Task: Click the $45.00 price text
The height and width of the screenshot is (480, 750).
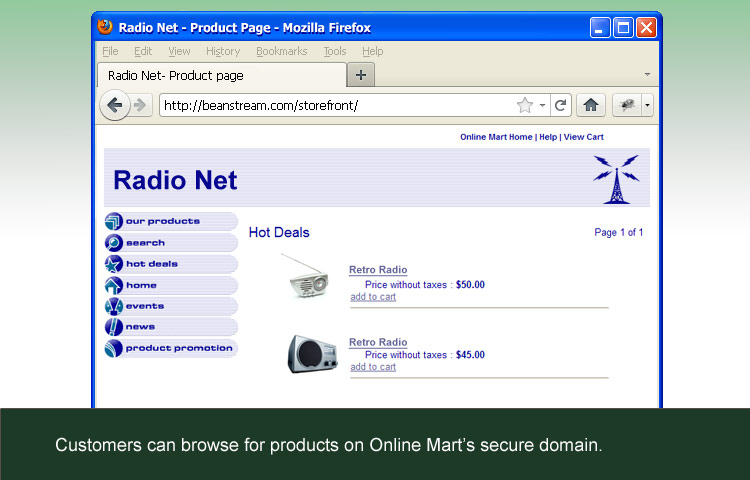Action: 470,355
